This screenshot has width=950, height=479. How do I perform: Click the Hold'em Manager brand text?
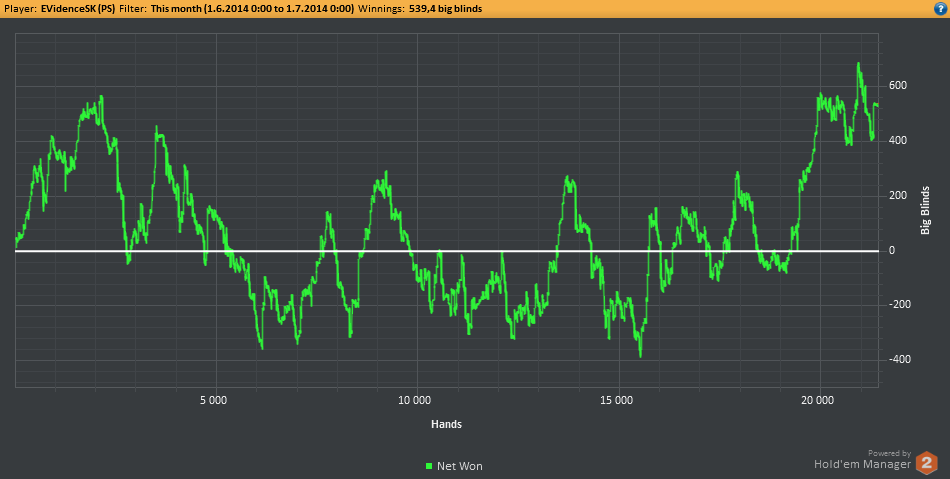[861, 464]
